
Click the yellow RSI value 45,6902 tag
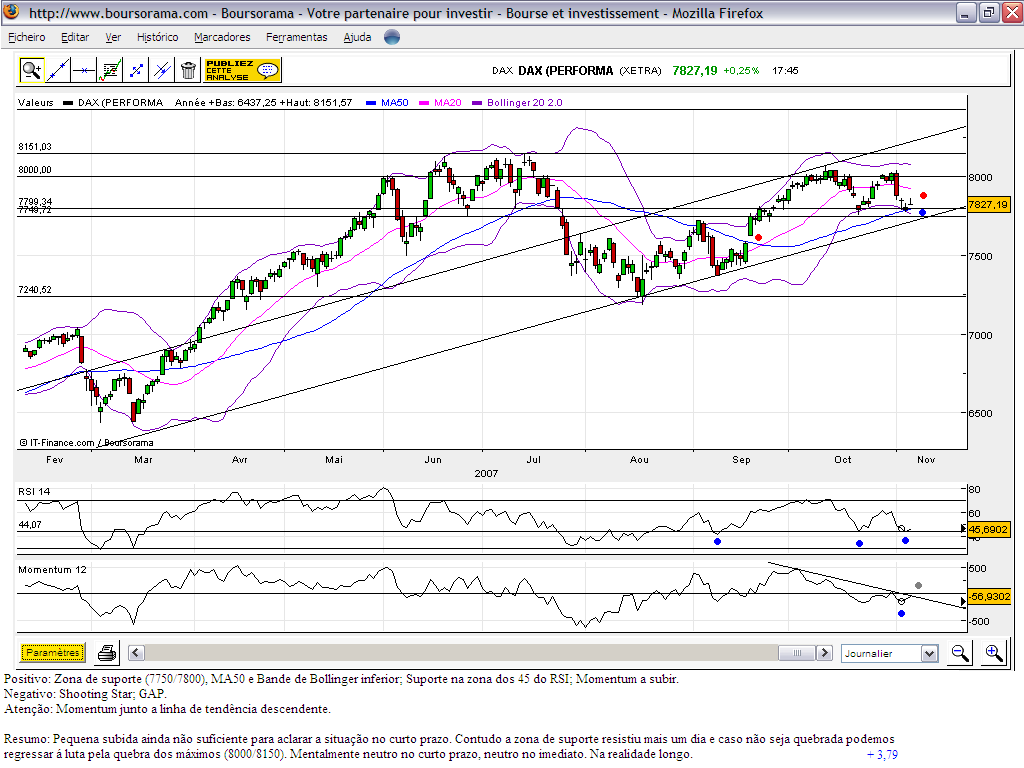(988, 529)
